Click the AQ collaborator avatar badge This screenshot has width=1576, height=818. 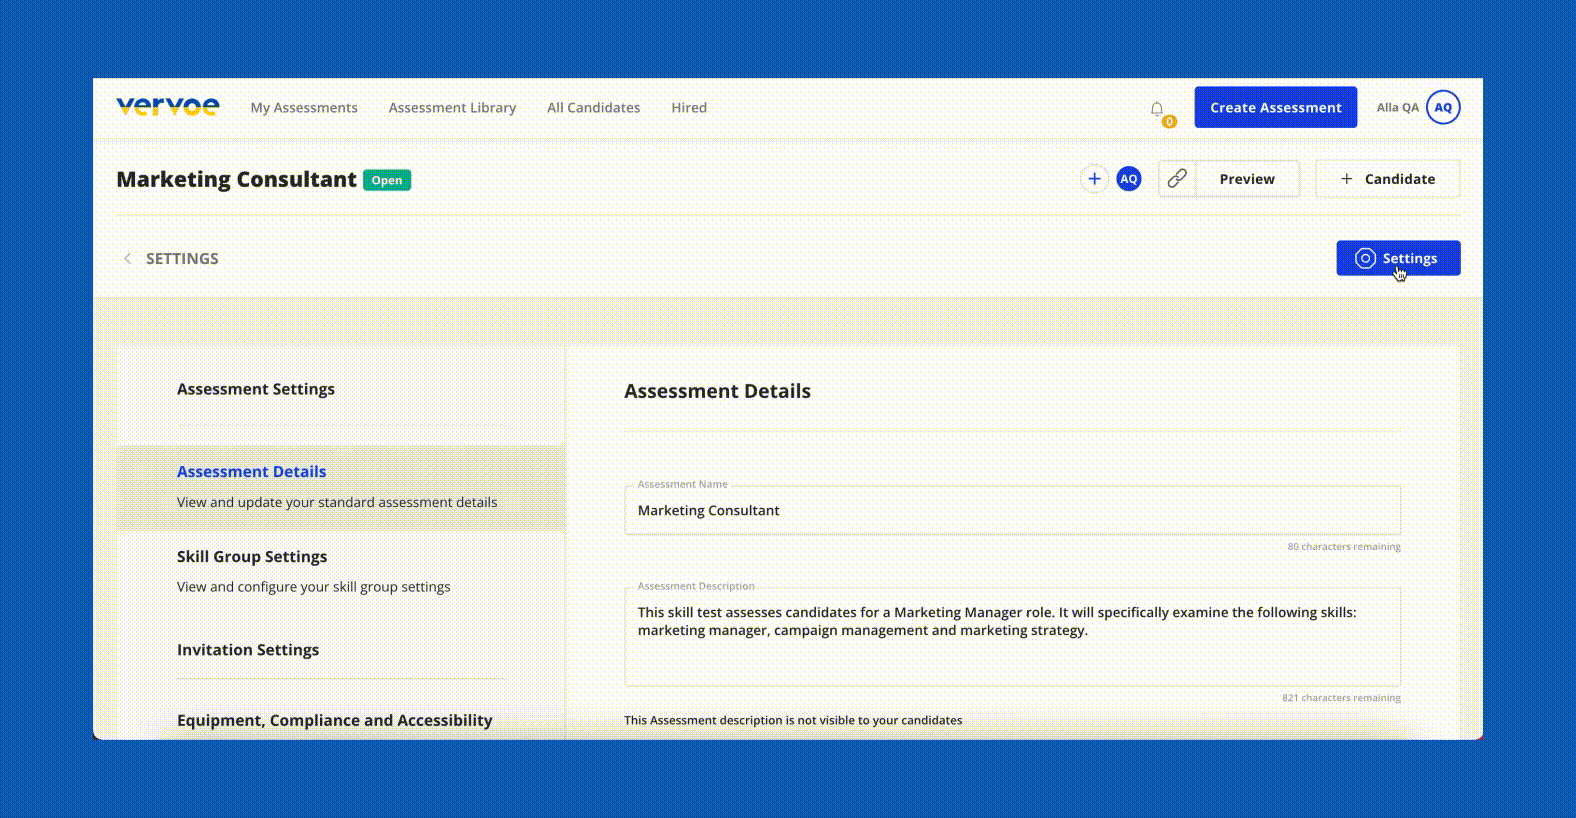coord(1129,179)
